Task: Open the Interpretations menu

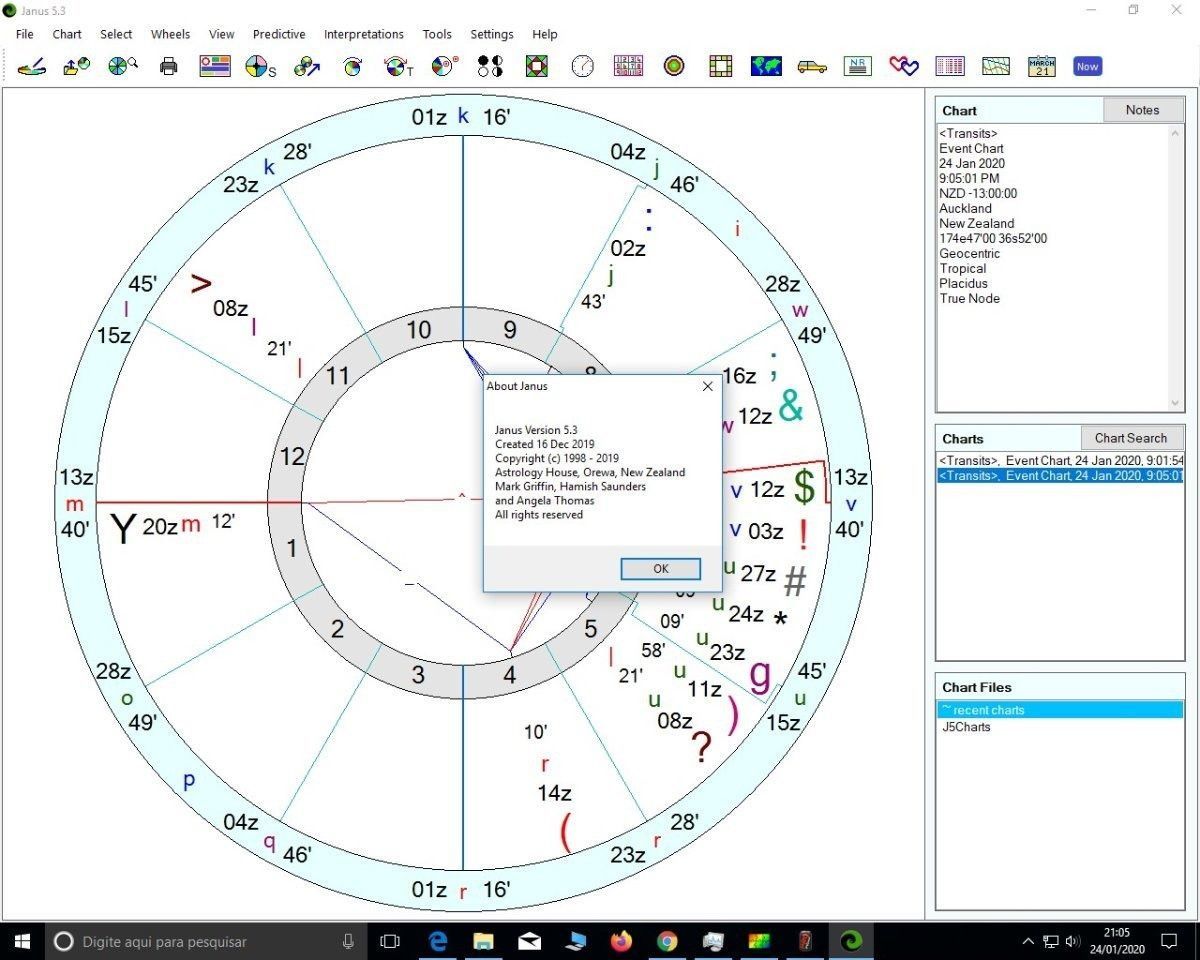Action: tap(364, 34)
